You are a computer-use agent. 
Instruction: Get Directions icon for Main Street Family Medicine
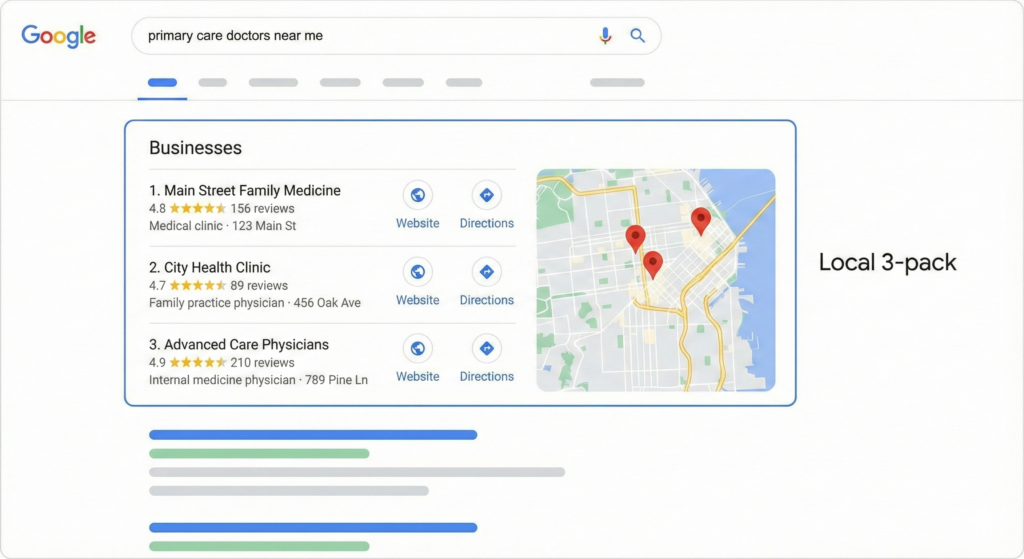(486, 195)
